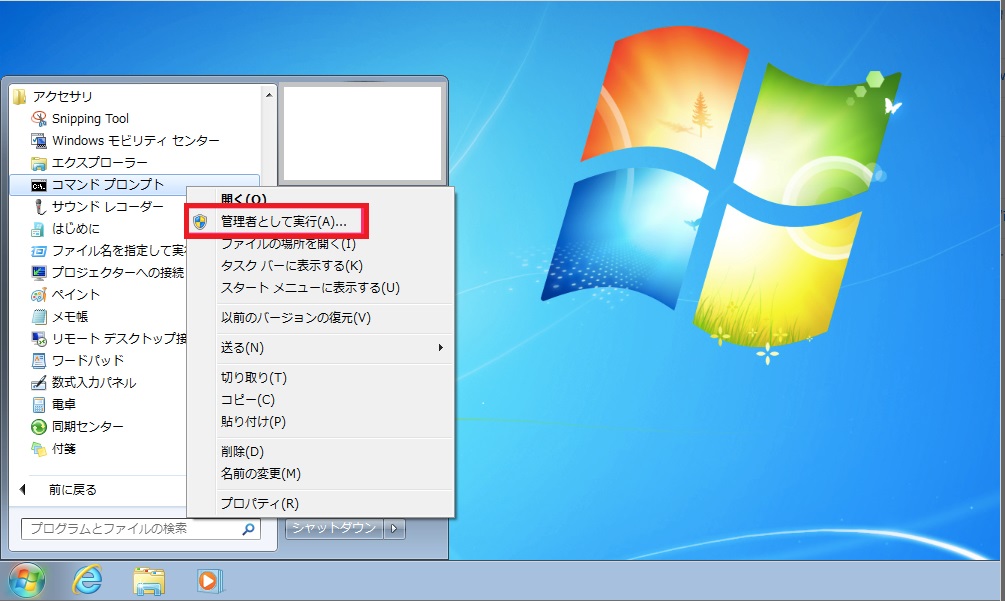The height and width of the screenshot is (601, 1005).
Task: Choose 削除(D) in the context menu
Action: [242, 452]
